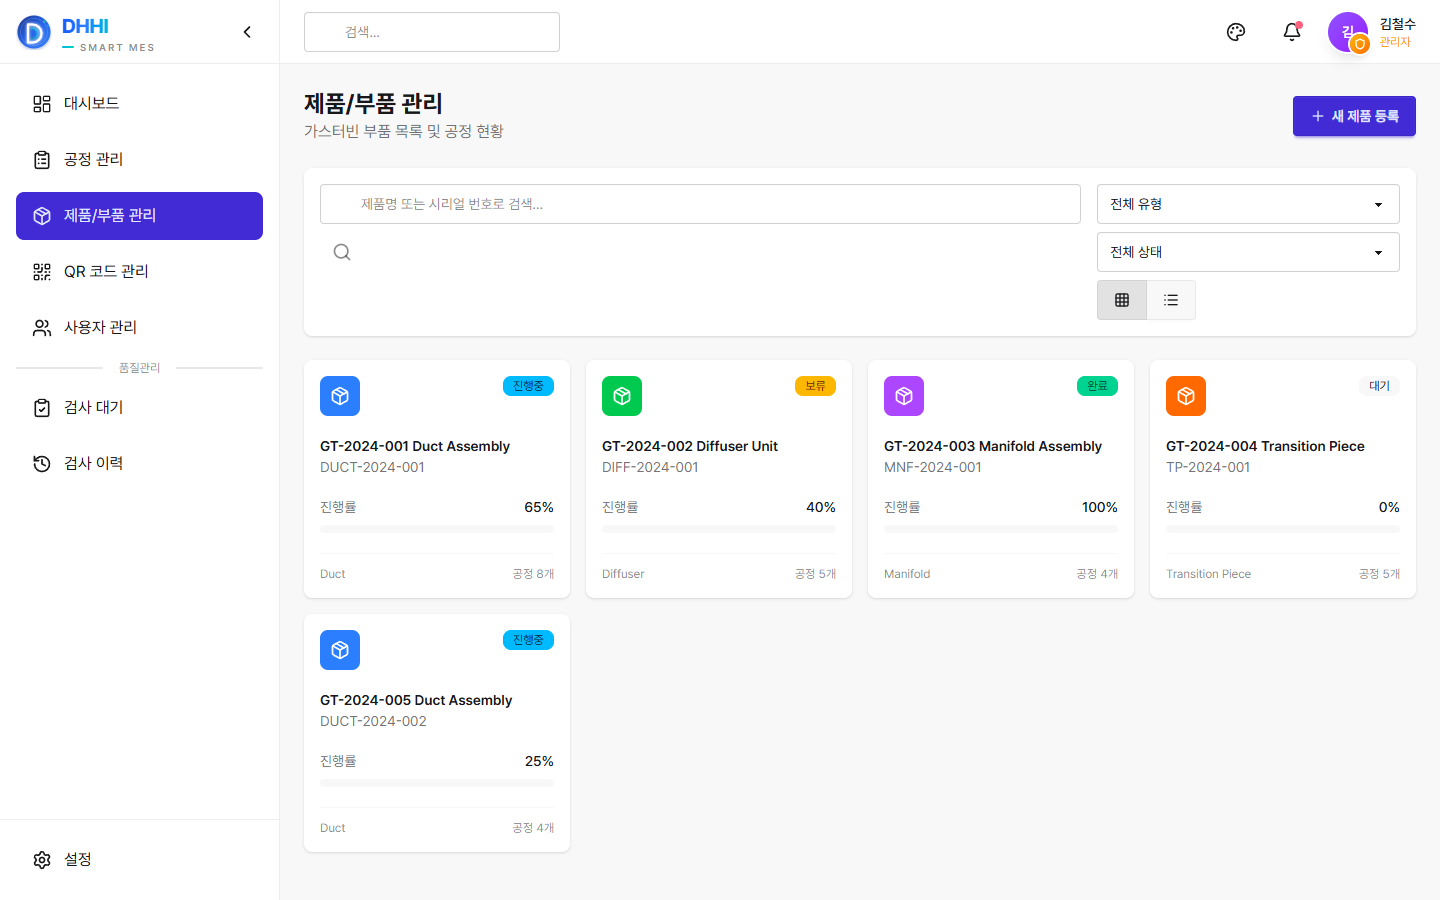Click the 65% progress bar

[437, 529]
